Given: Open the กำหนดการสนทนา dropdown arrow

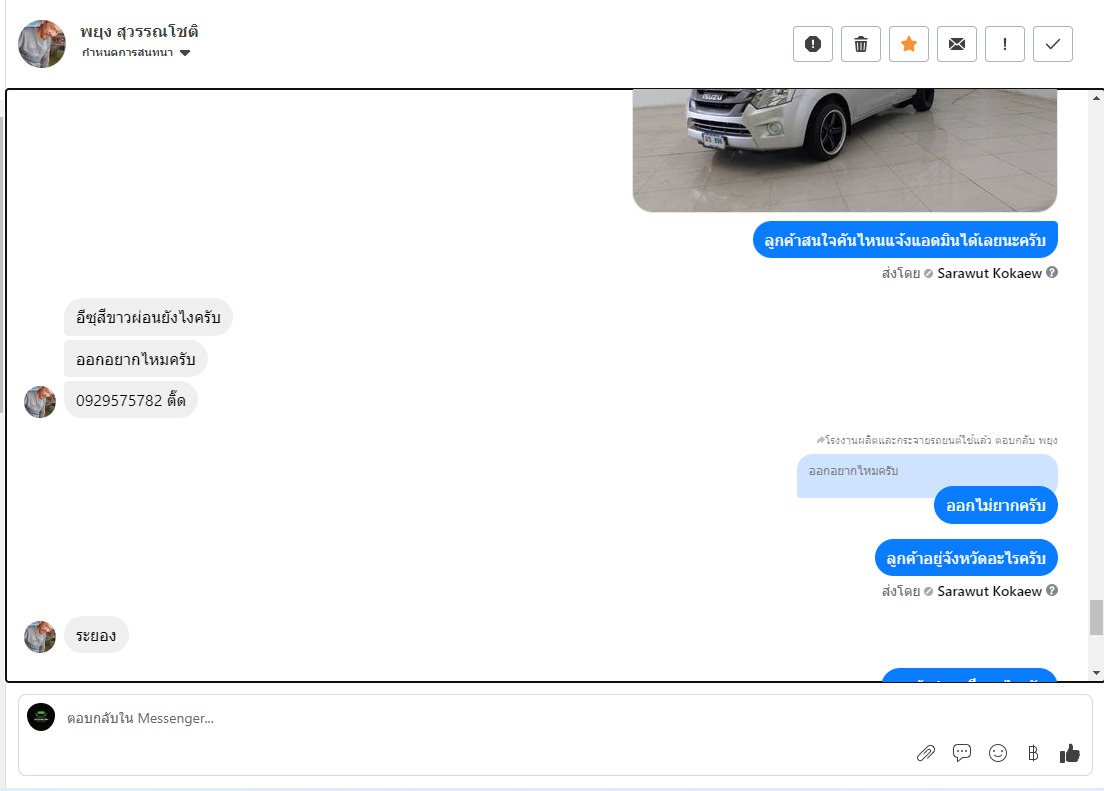Looking at the screenshot, I should click(184, 53).
